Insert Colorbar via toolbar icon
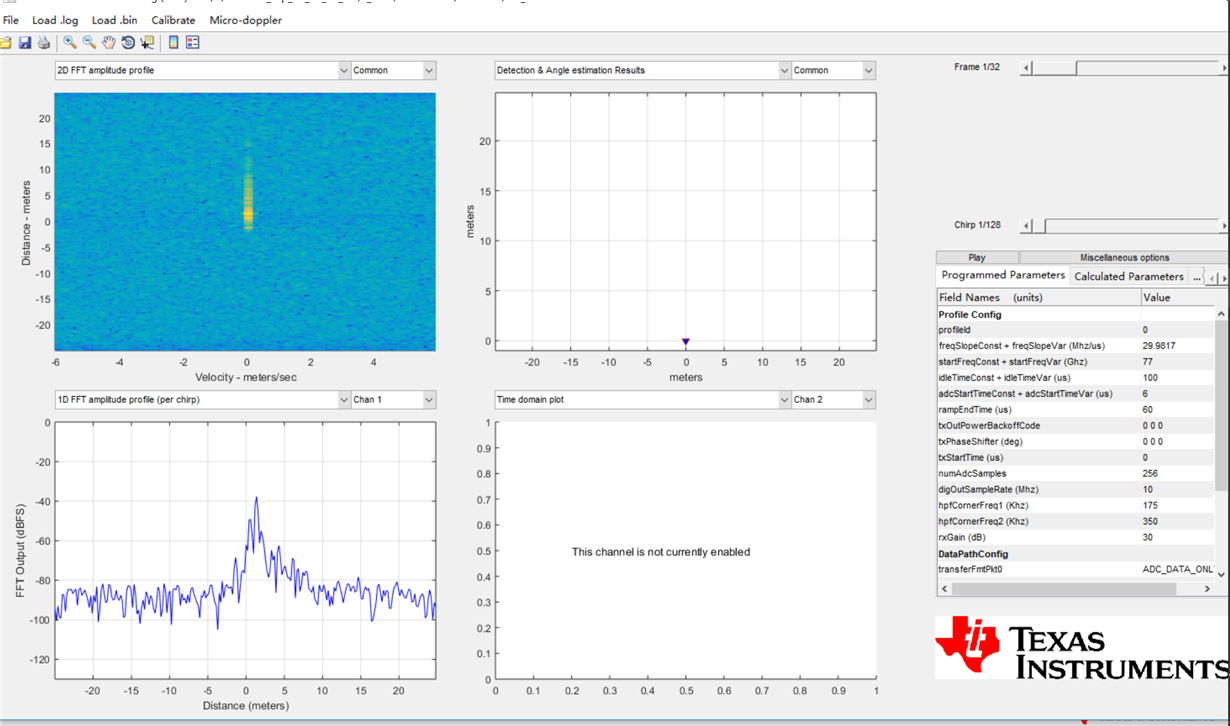The width and height of the screenshot is (1230, 726). point(173,43)
